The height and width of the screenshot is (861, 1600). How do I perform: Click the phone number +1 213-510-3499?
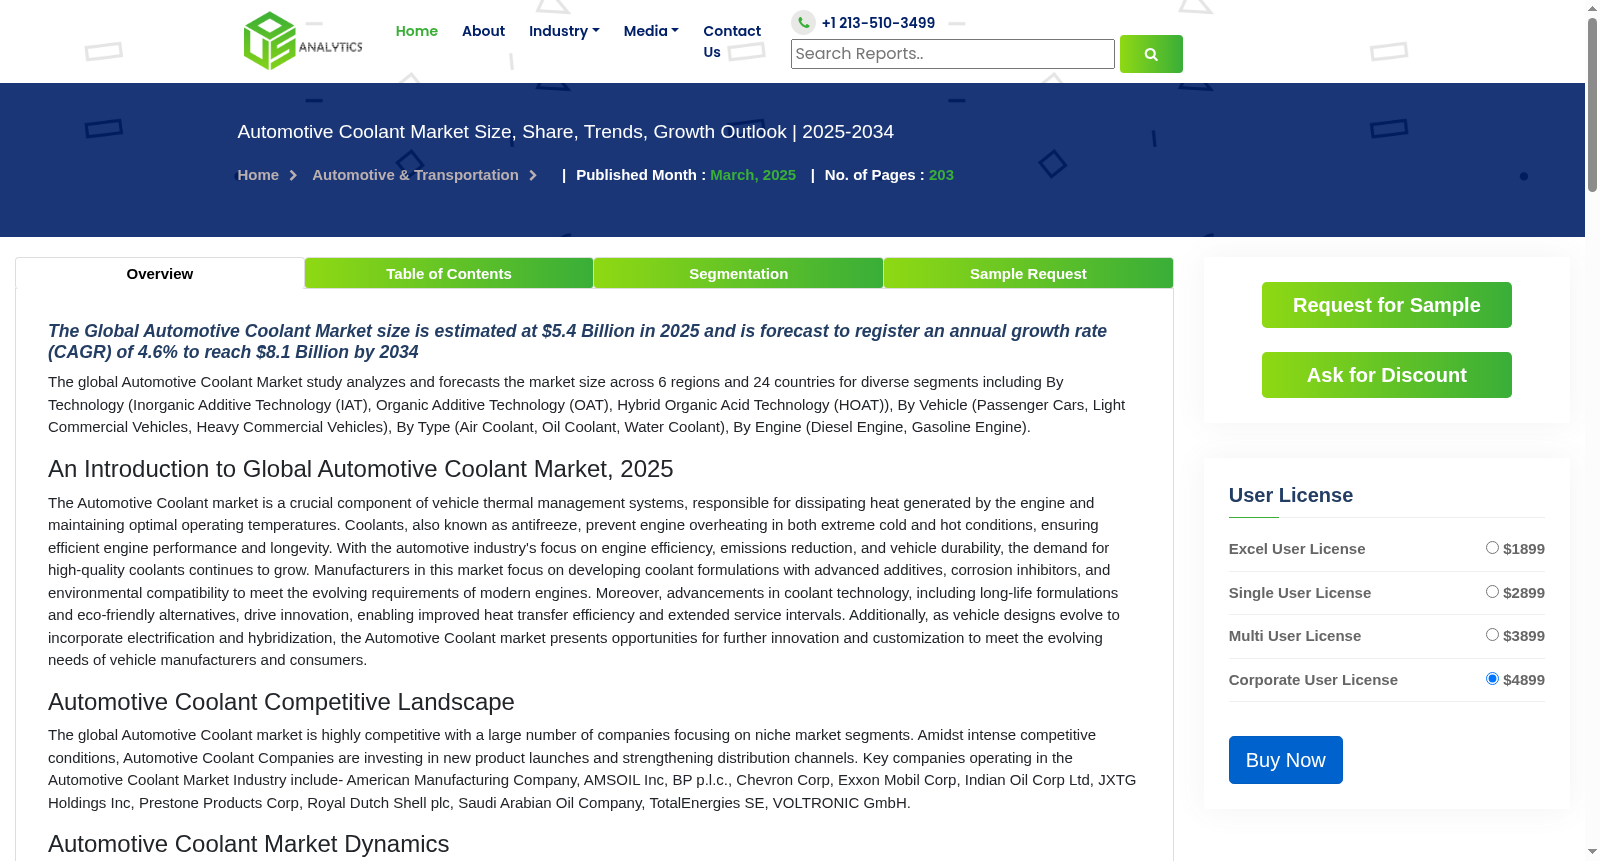point(878,23)
